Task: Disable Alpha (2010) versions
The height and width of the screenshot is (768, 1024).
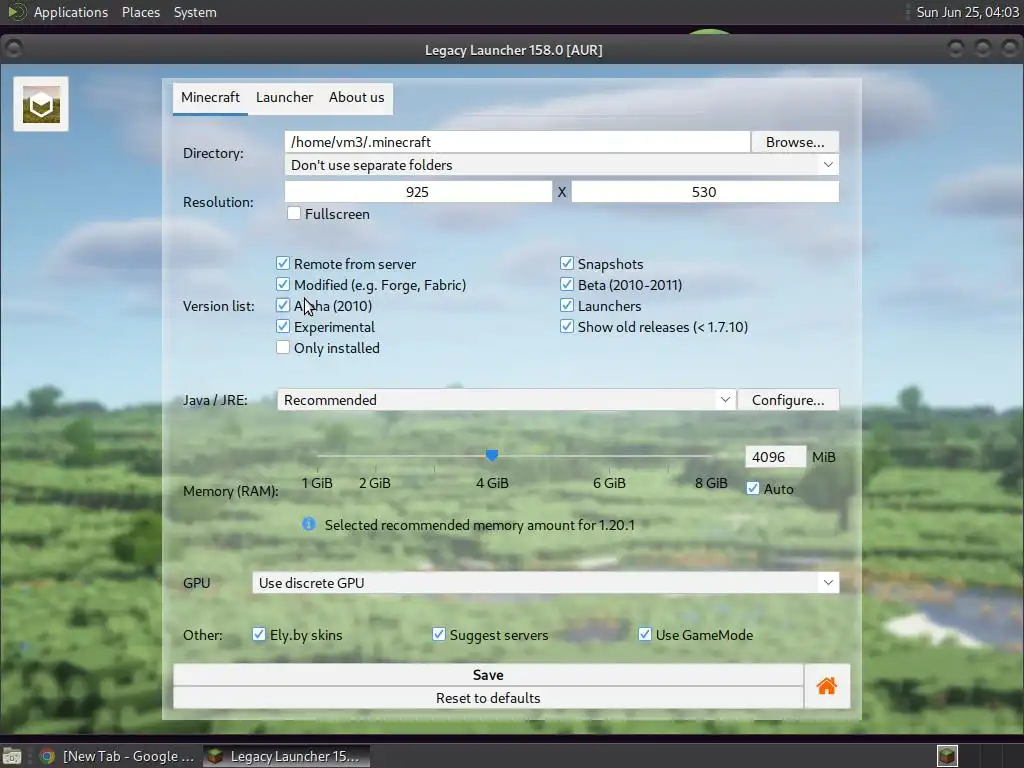Action: [x=283, y=305]
